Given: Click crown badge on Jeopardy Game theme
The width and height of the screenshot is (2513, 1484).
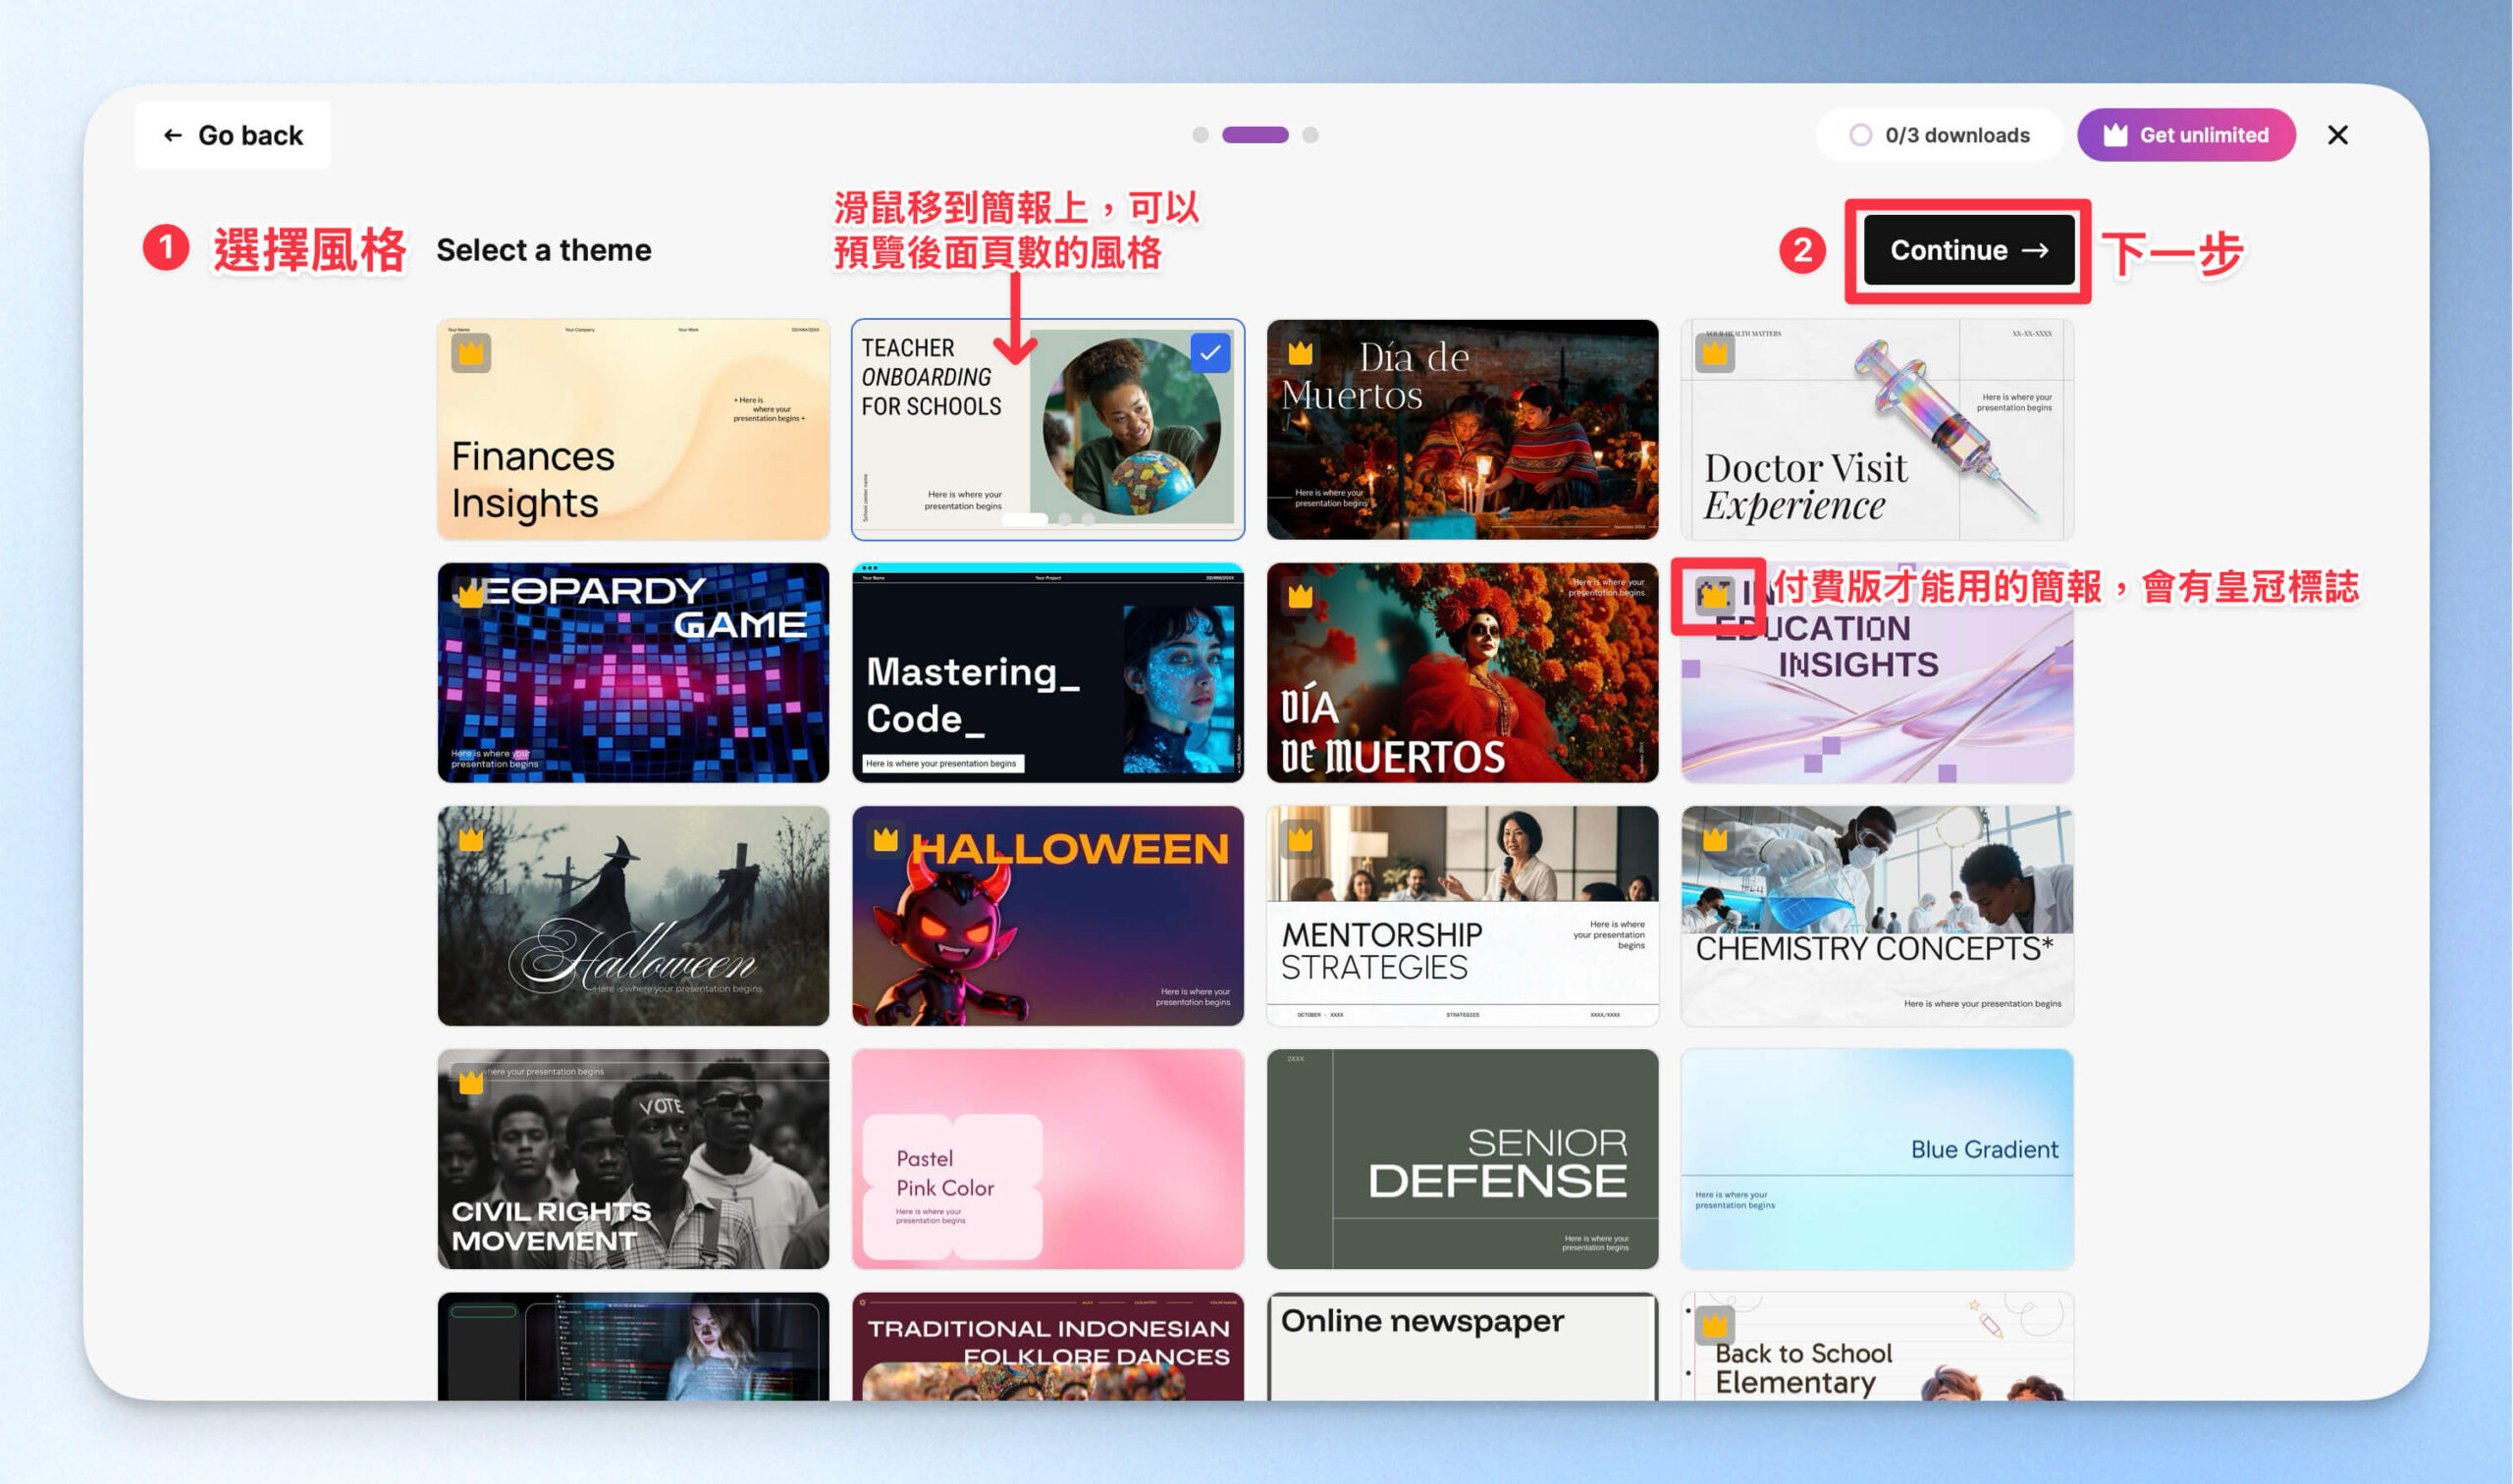Looking at the screenshot, I should click(471, 596).
